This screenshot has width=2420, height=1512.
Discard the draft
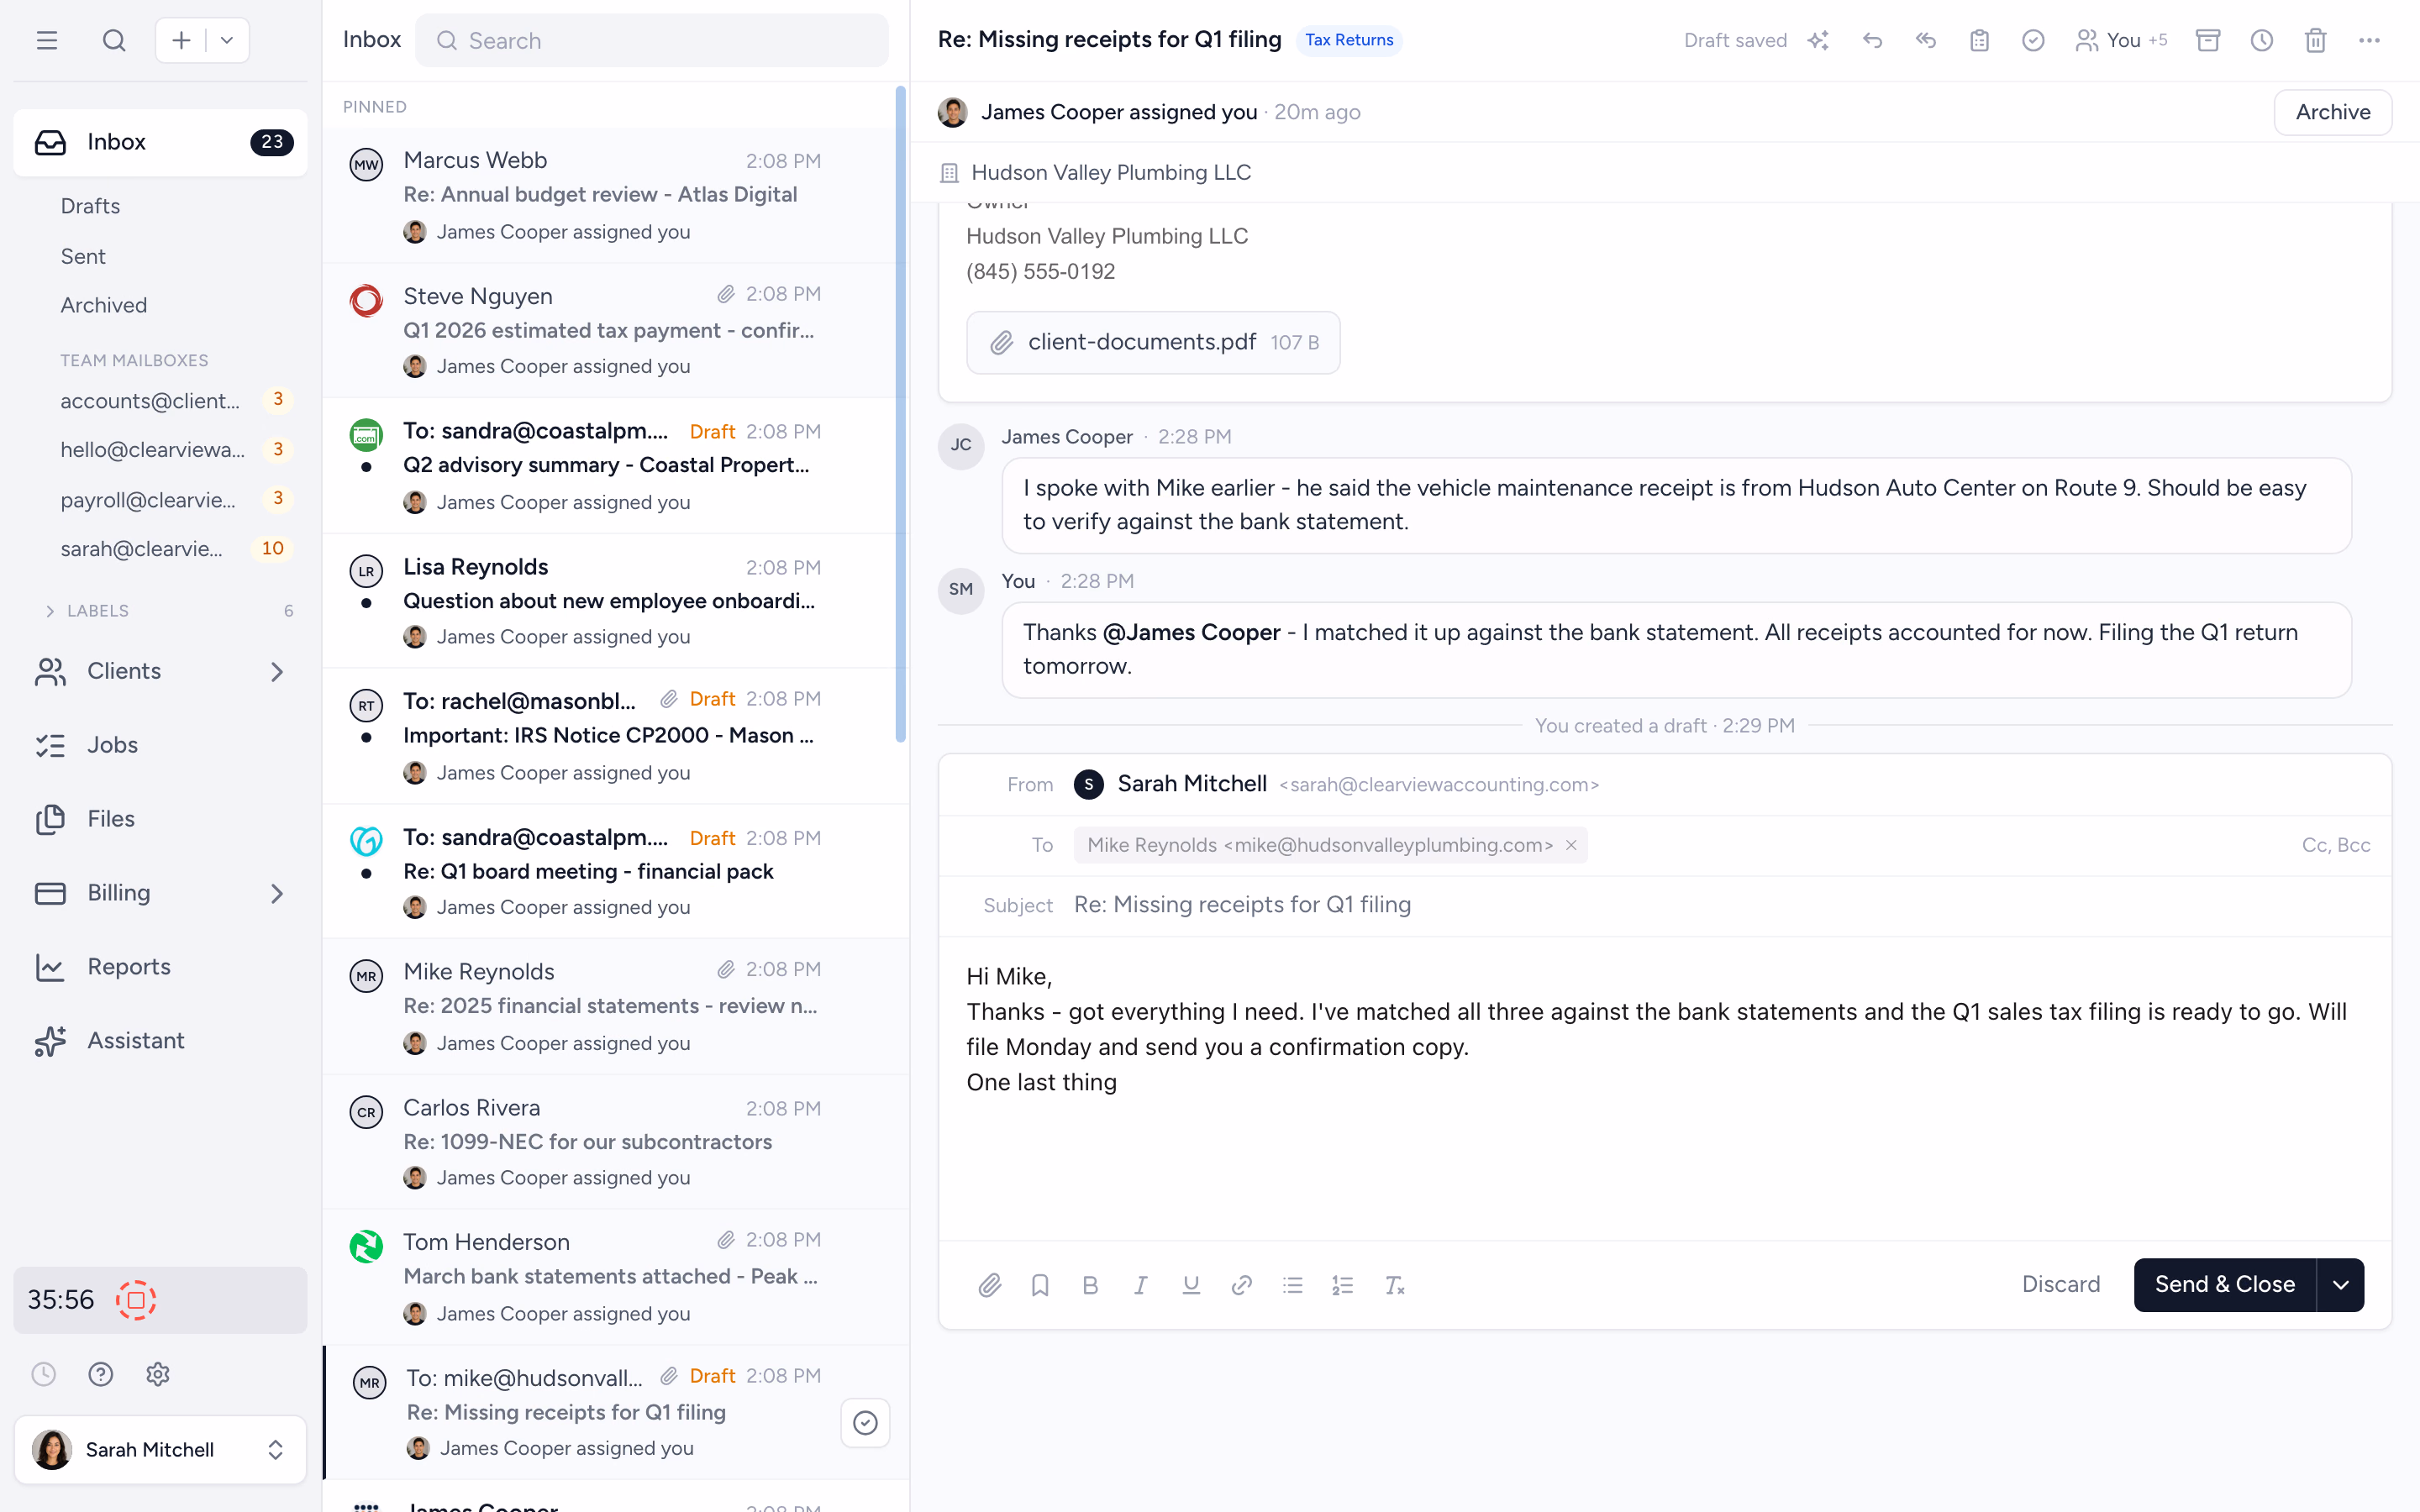2060,1284
